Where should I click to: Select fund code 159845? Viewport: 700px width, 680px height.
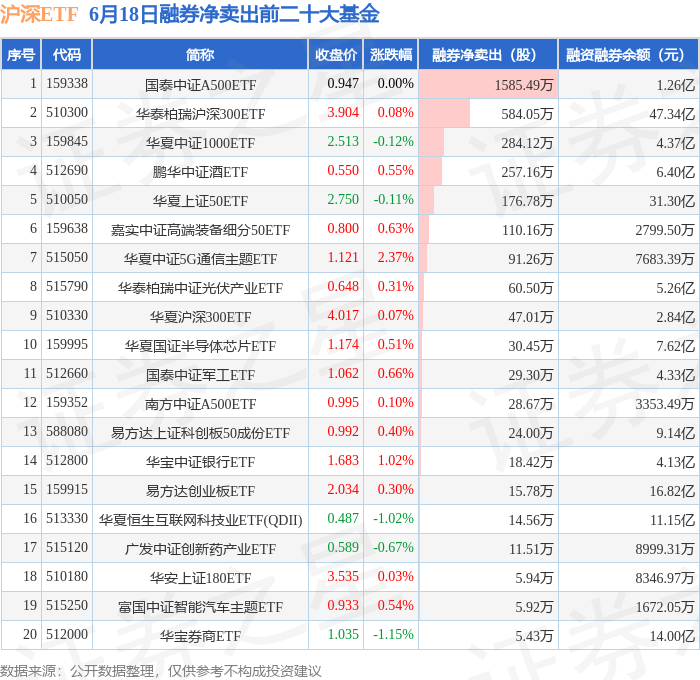67,142
